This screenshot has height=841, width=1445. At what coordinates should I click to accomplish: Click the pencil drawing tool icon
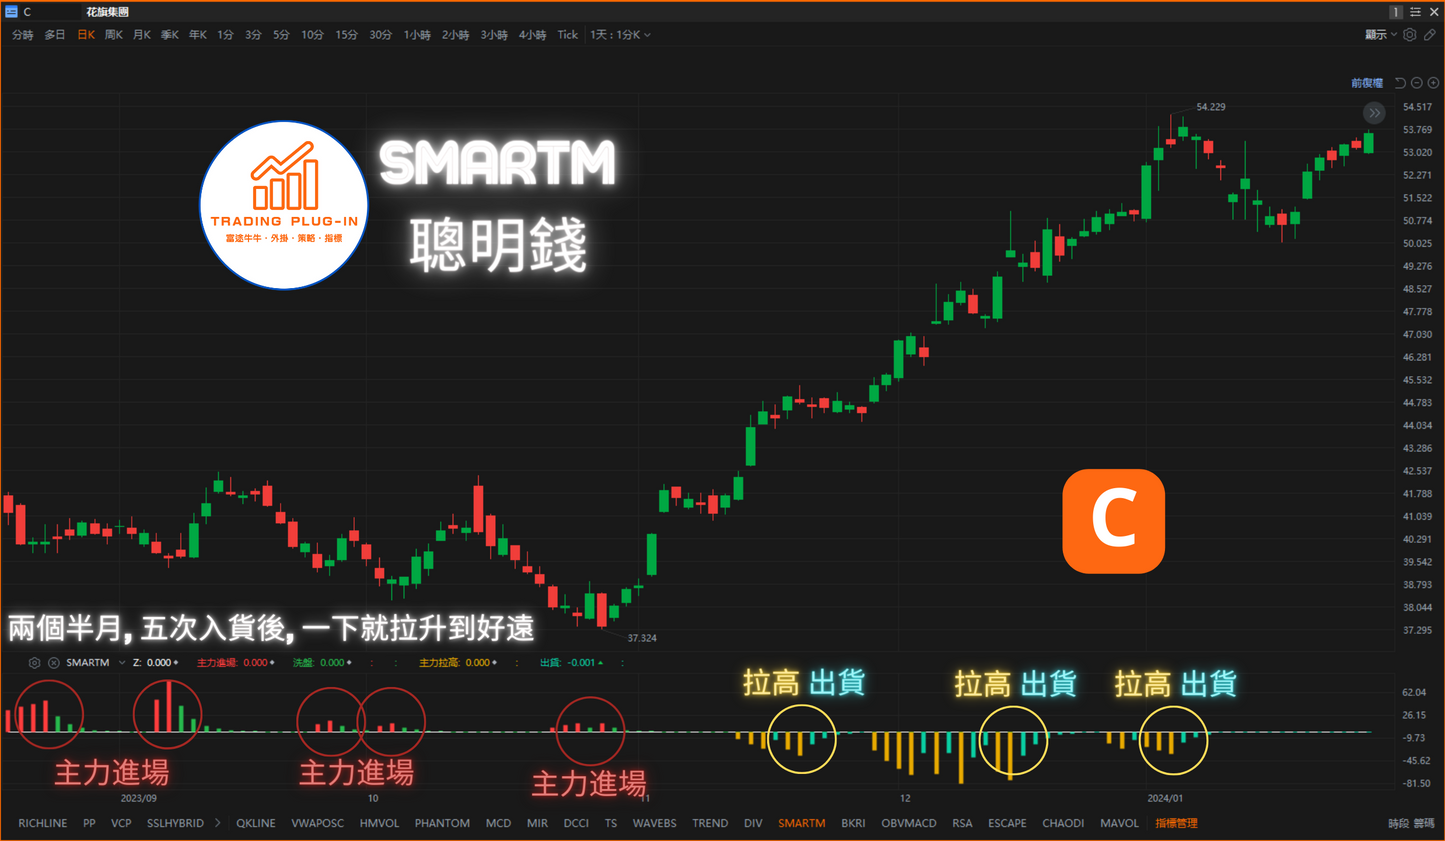1430,35
